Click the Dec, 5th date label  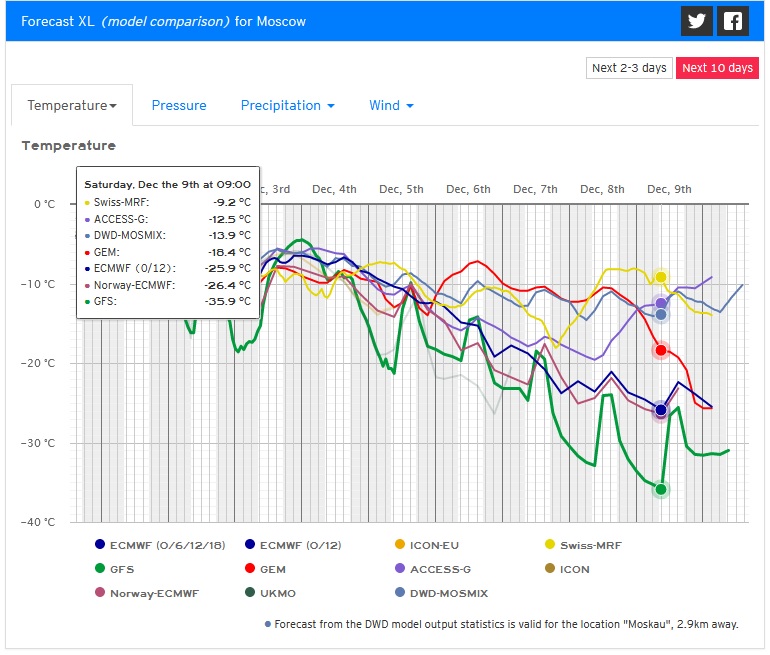pos(401,189)
